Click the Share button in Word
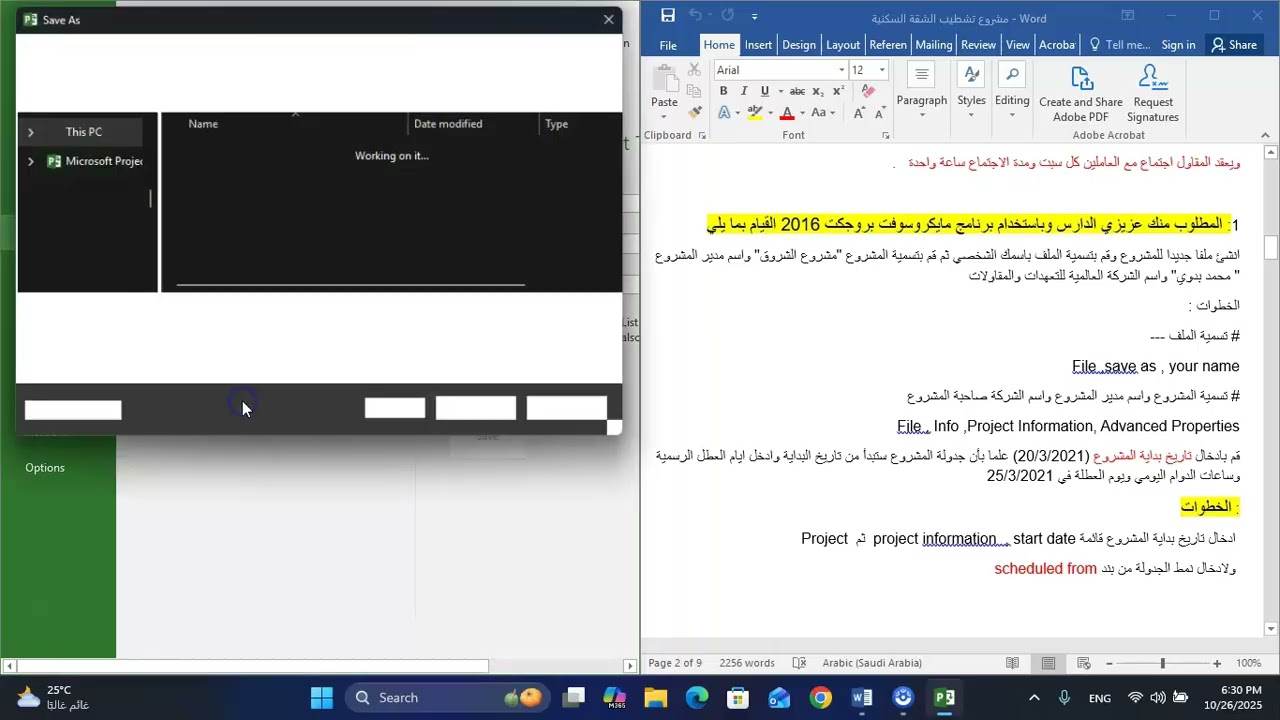Image resolution: width=1280 pixels, height=720 pixels. click(x=1234, y=45)
